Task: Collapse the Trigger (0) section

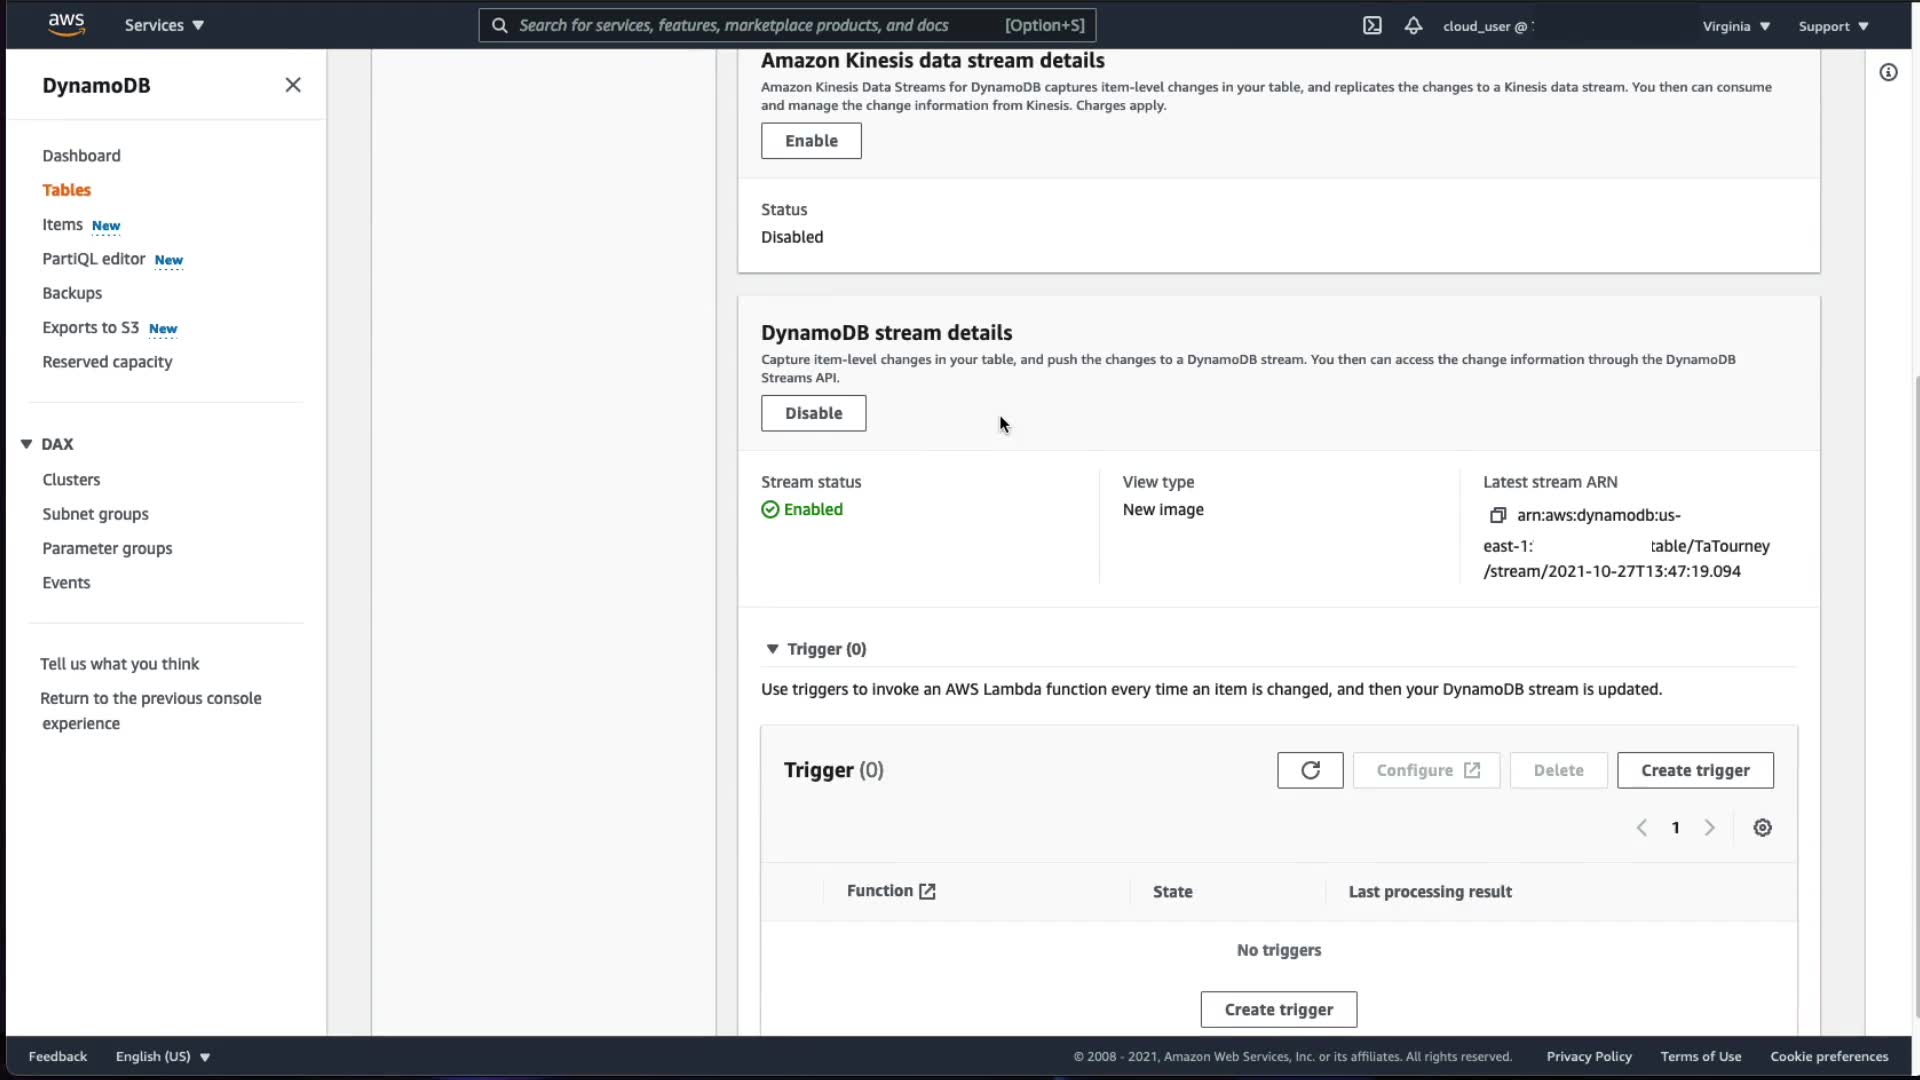Action: pyautogui.click(x=772, y=649)
